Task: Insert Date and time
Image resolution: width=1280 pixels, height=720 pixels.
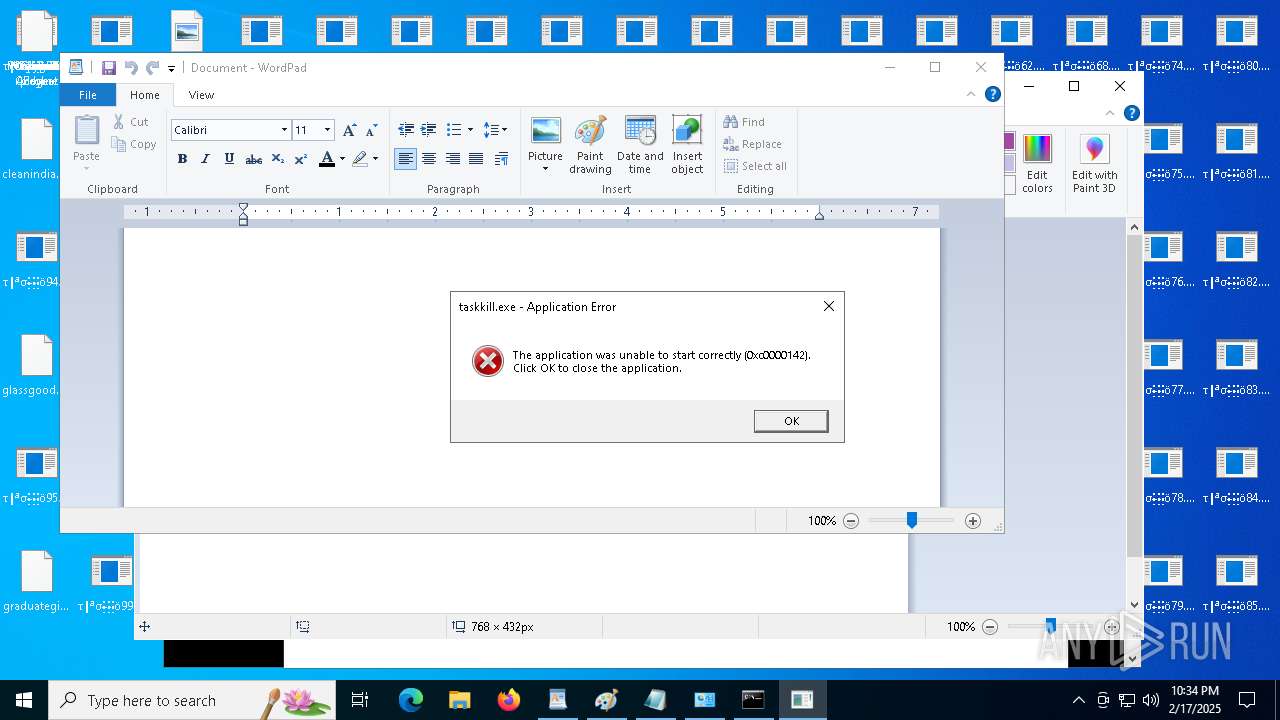Action: click(640, 145)
